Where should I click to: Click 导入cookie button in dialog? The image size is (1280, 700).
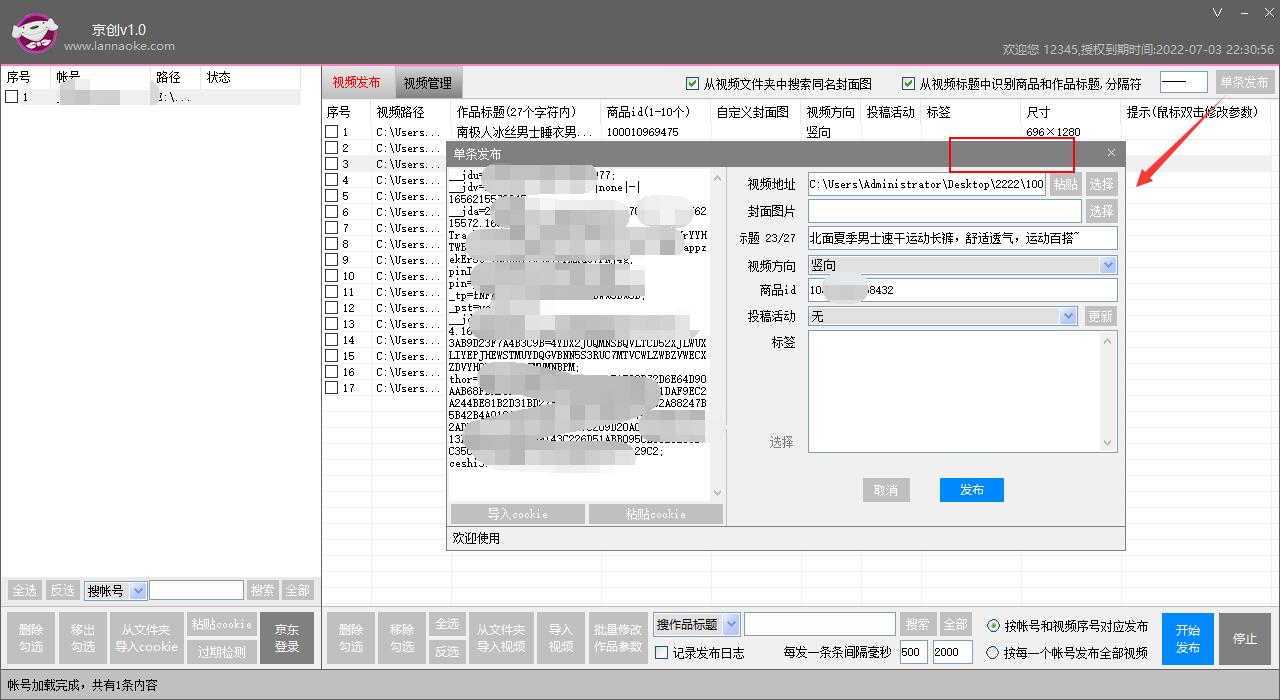pos(517,514)
